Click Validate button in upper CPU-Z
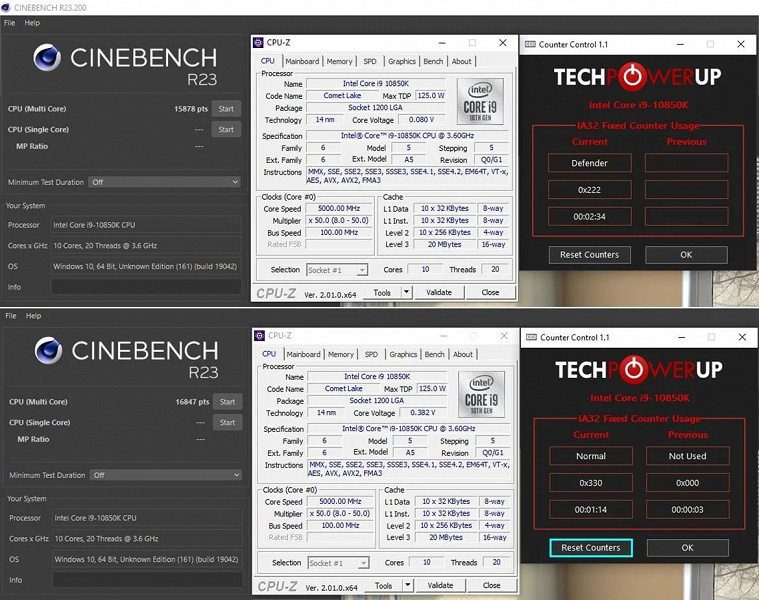Screen dimensions: 759x600 (439, 292)
